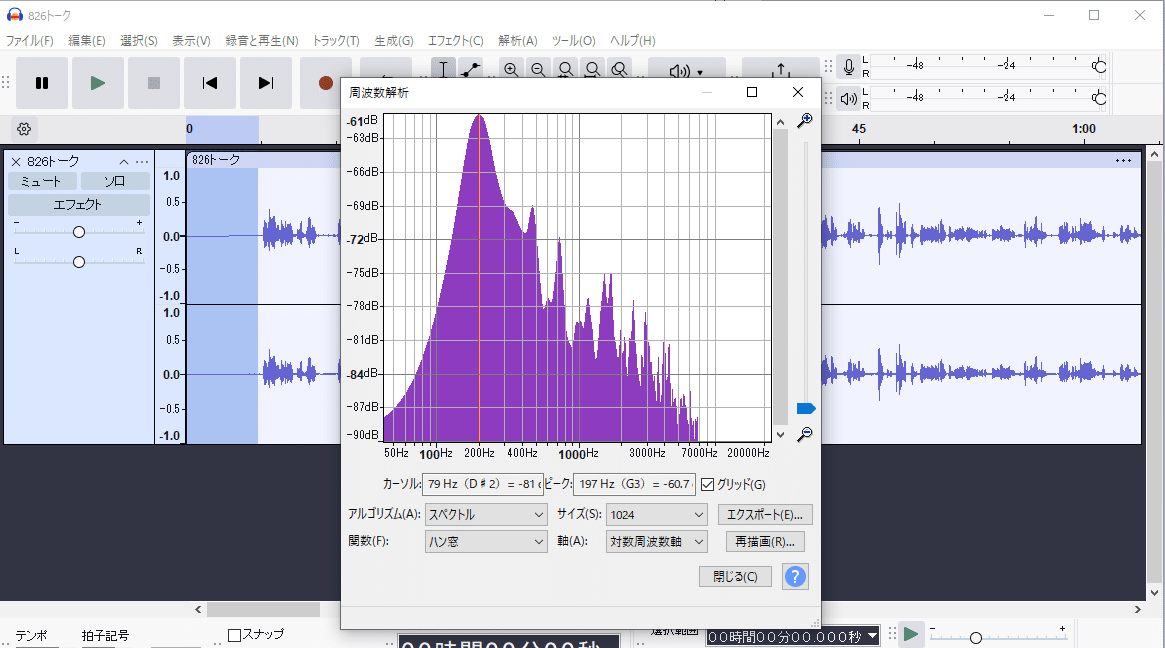Click the horizontal scrollbar right arrow
The image size is (1165, 648).
pyautogui.click(x=1138, y=609)
